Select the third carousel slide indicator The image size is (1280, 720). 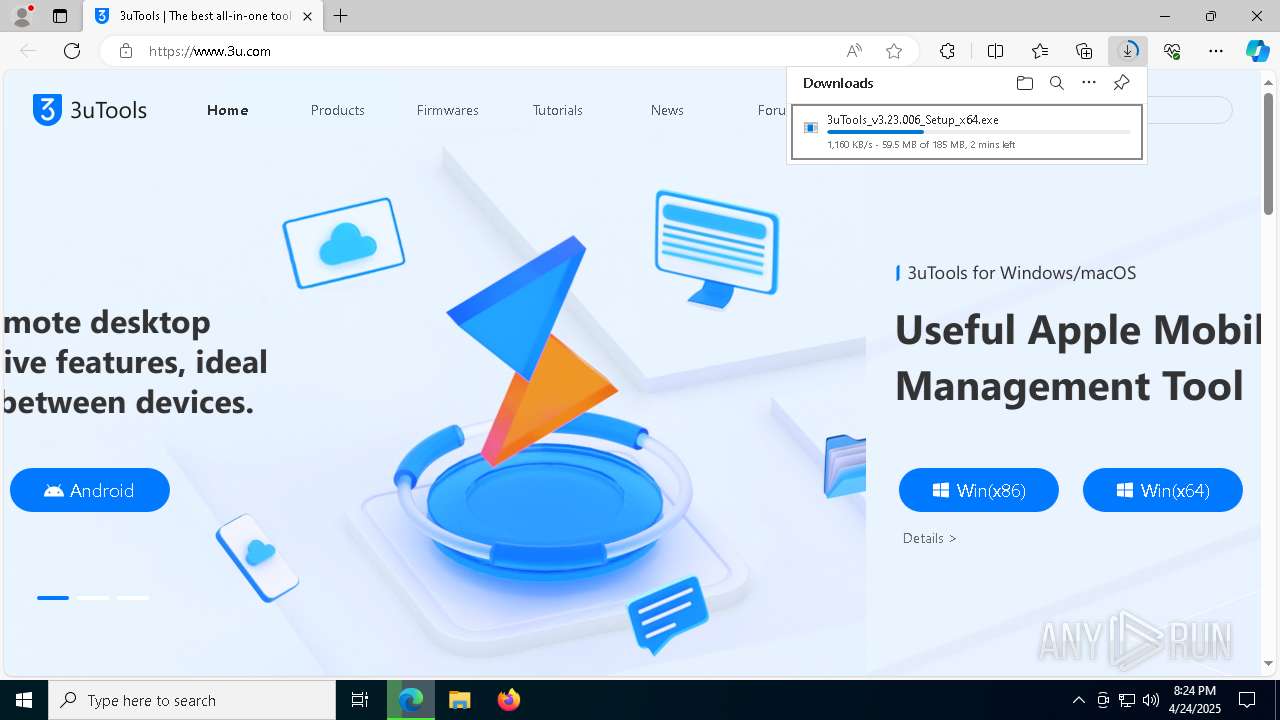(132, 598)
